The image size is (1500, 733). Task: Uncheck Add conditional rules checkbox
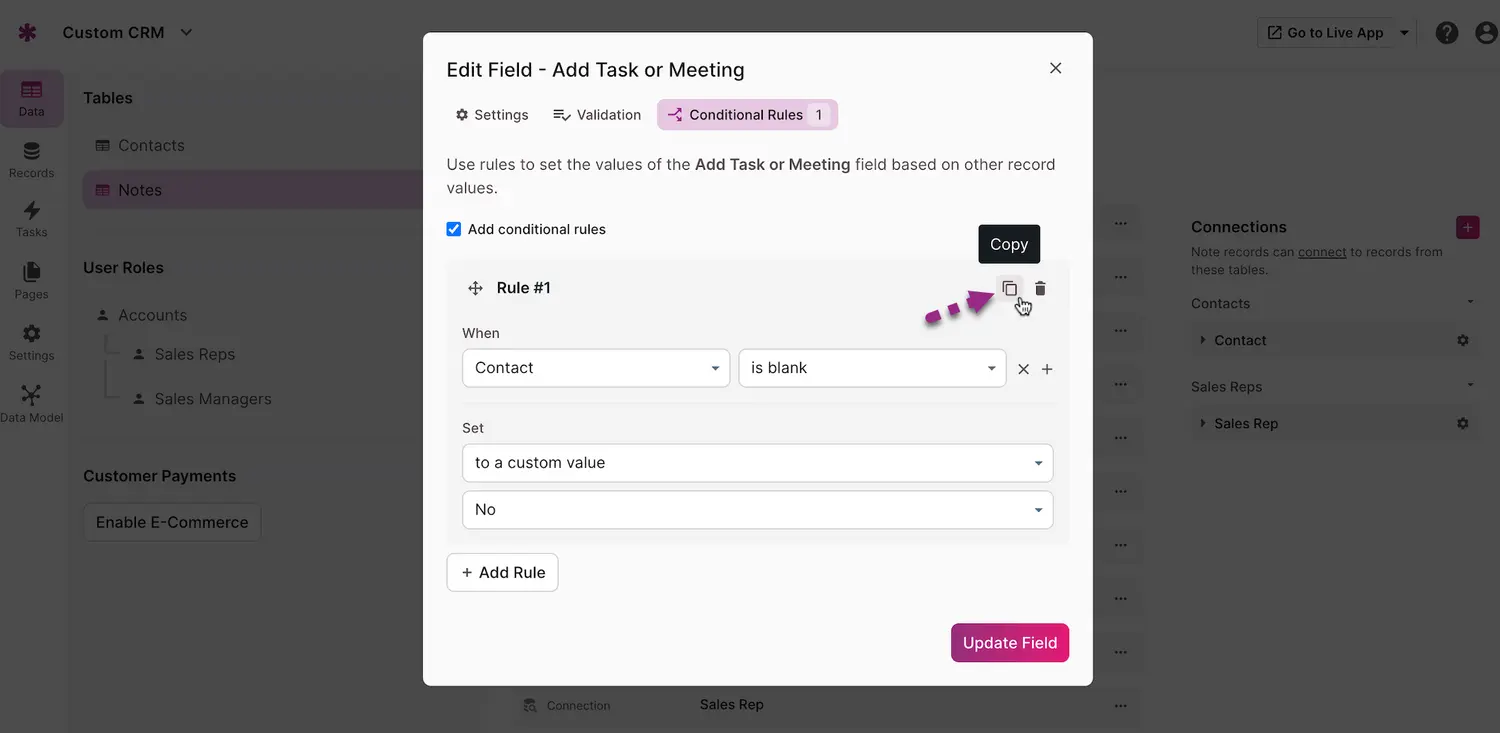[454, 229]
